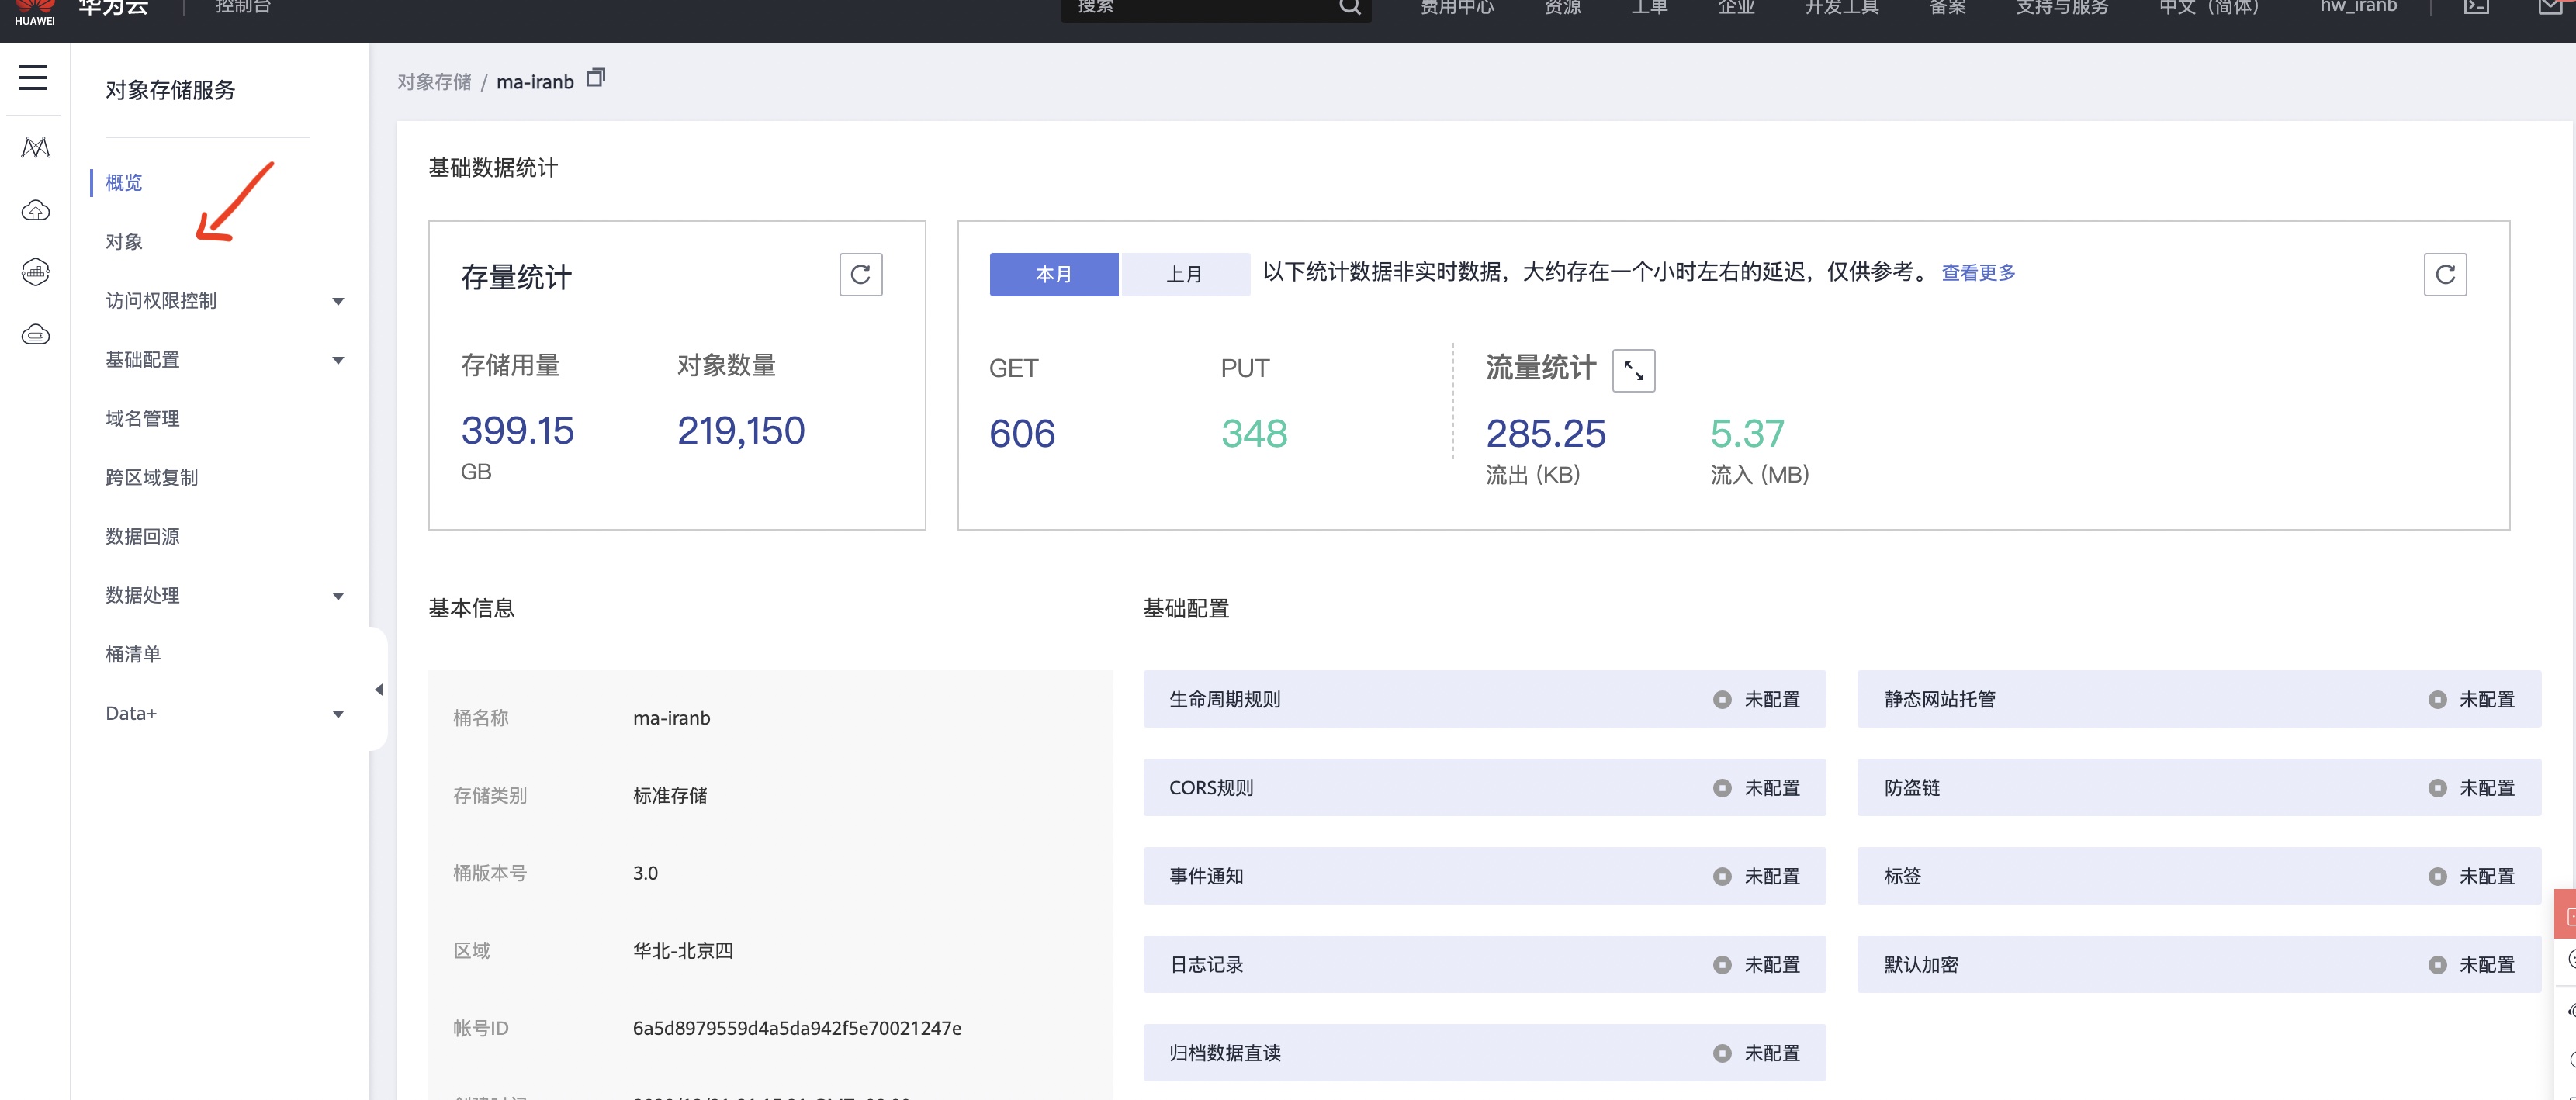Click the PUT request count 348
The image size is (2576, 1100).
[1254, 434]
